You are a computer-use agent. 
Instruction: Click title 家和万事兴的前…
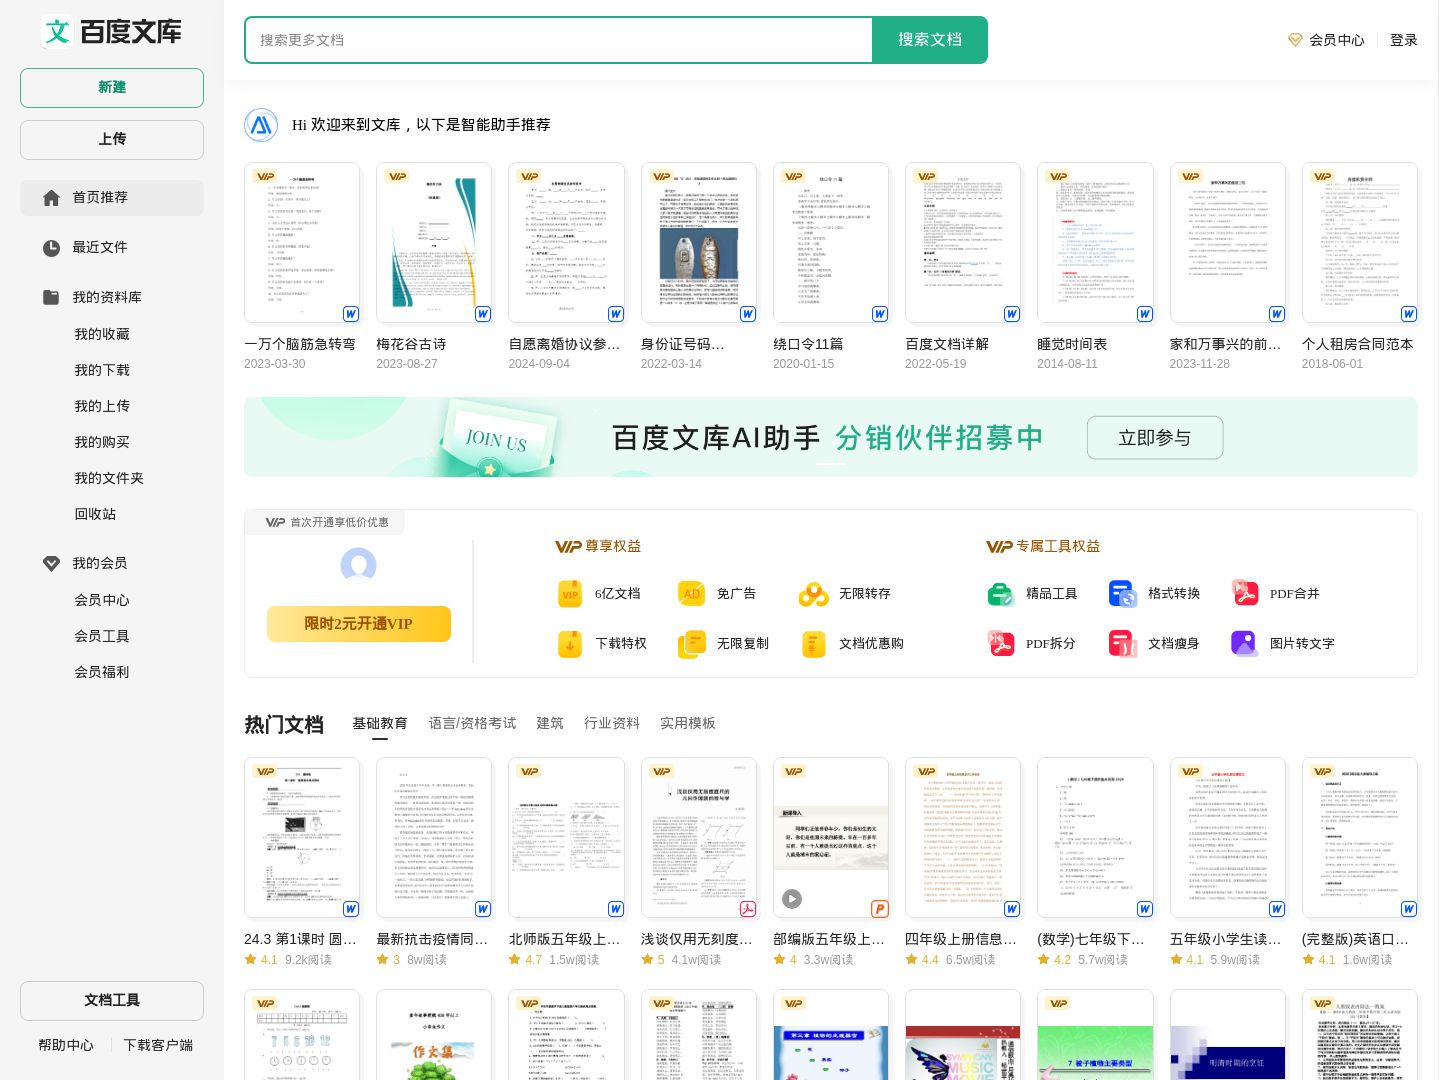click(1226, 344)
